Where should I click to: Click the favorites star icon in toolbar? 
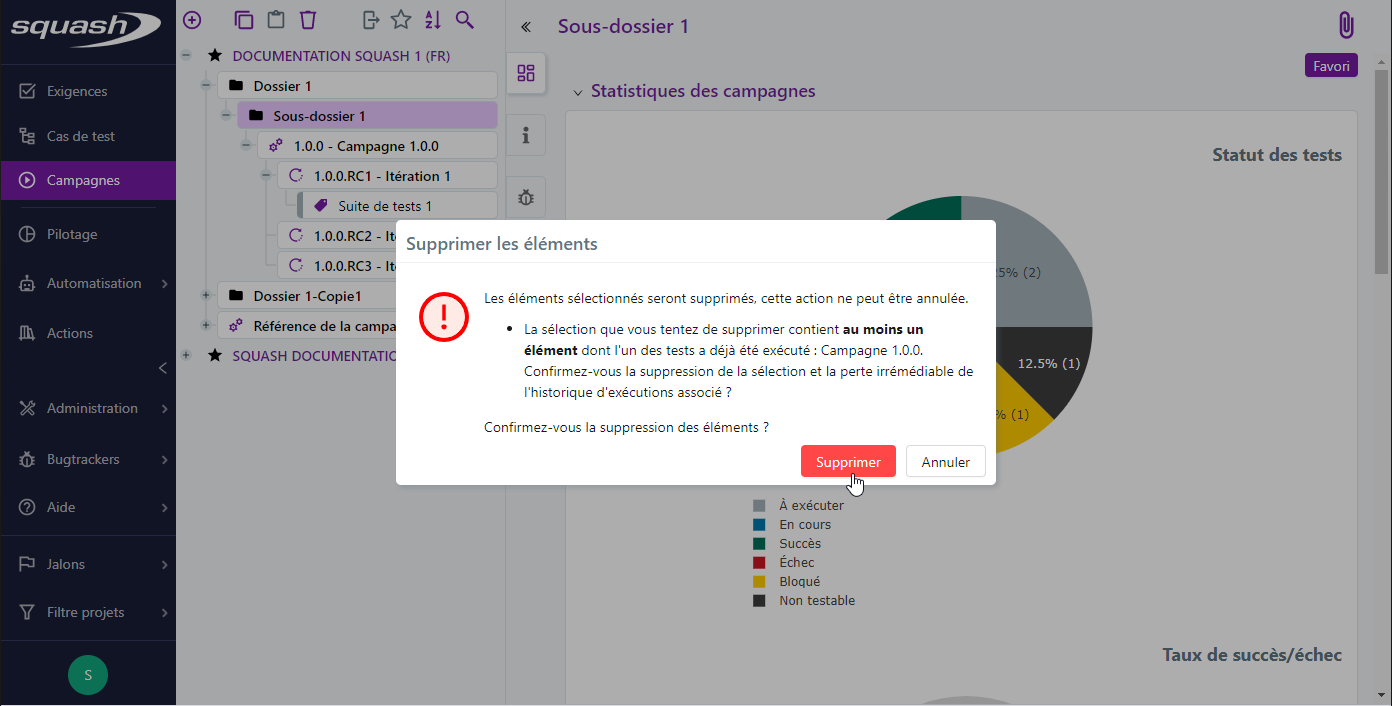point(401,20)
